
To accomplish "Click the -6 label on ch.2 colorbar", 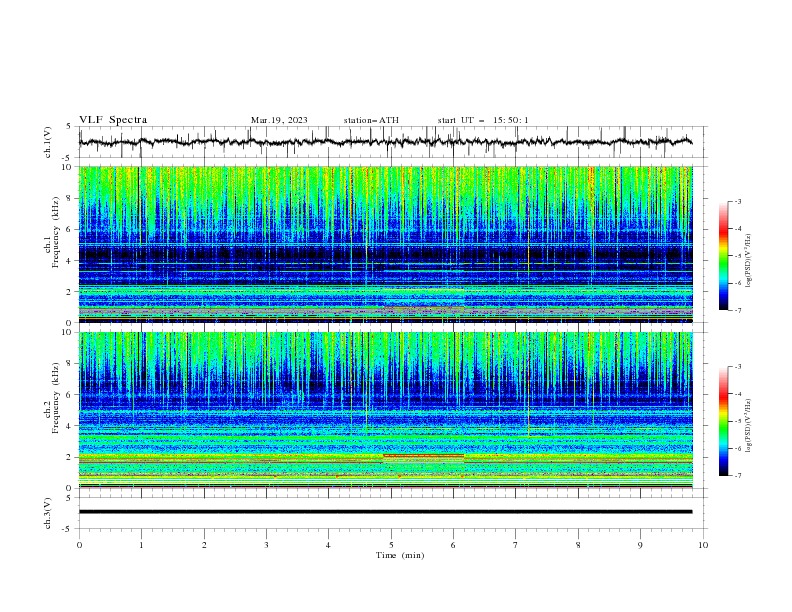I will pos(737,448).
